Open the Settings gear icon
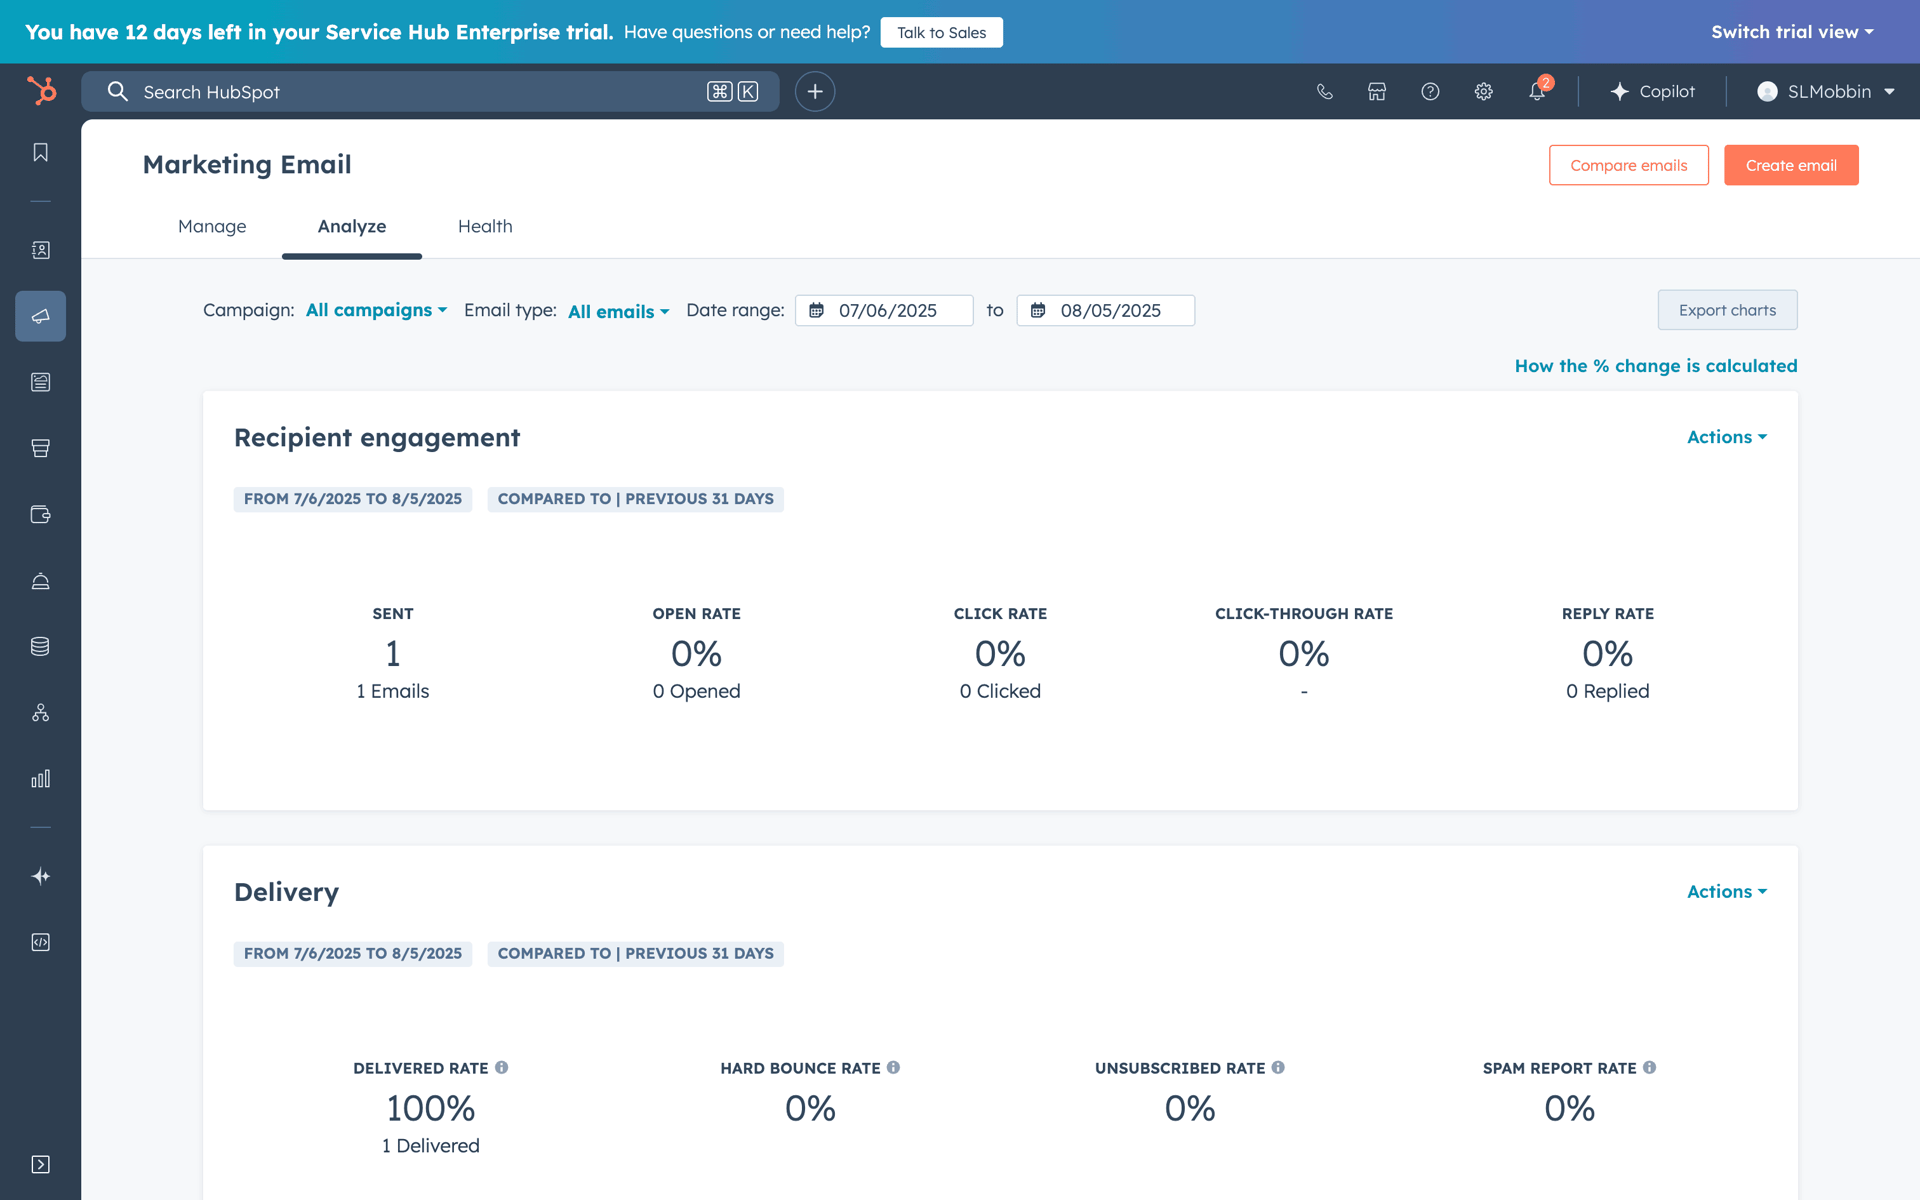Viewport: 1920px width, 1200px height. [x=1483, y=91]
